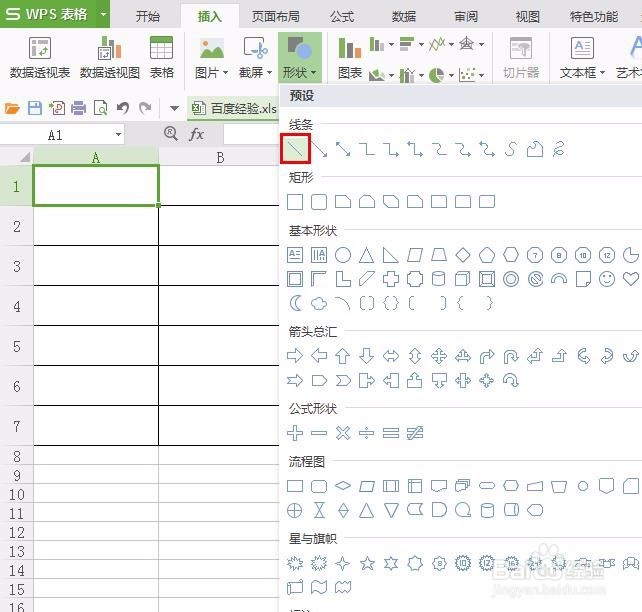Viewport: 642px width, 612px height.
Task: Insert the wave flag shape
Action: point(319,587)
